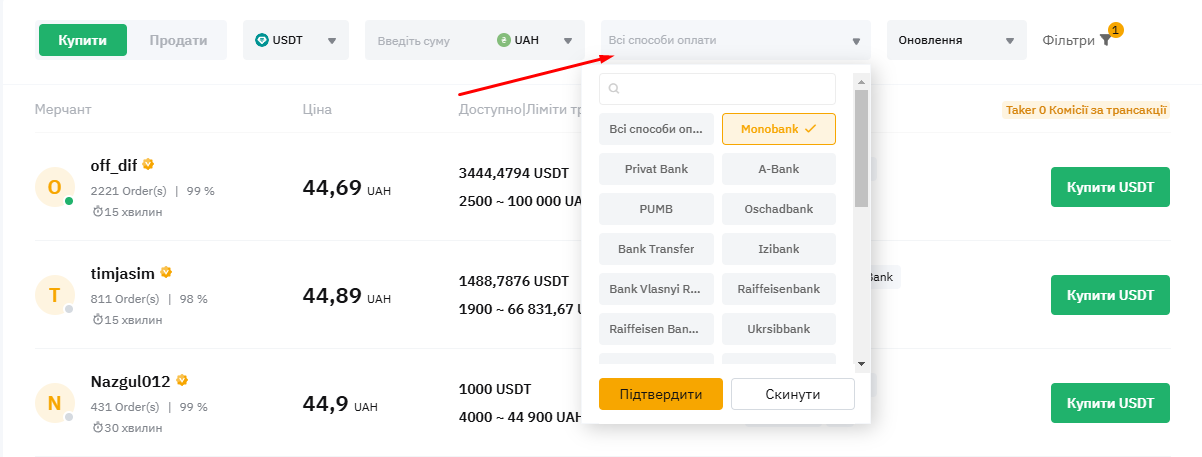Click verified badge next to timjasim
The height and width of the screenshot is (457, 1202).
(x=166, y=272)
